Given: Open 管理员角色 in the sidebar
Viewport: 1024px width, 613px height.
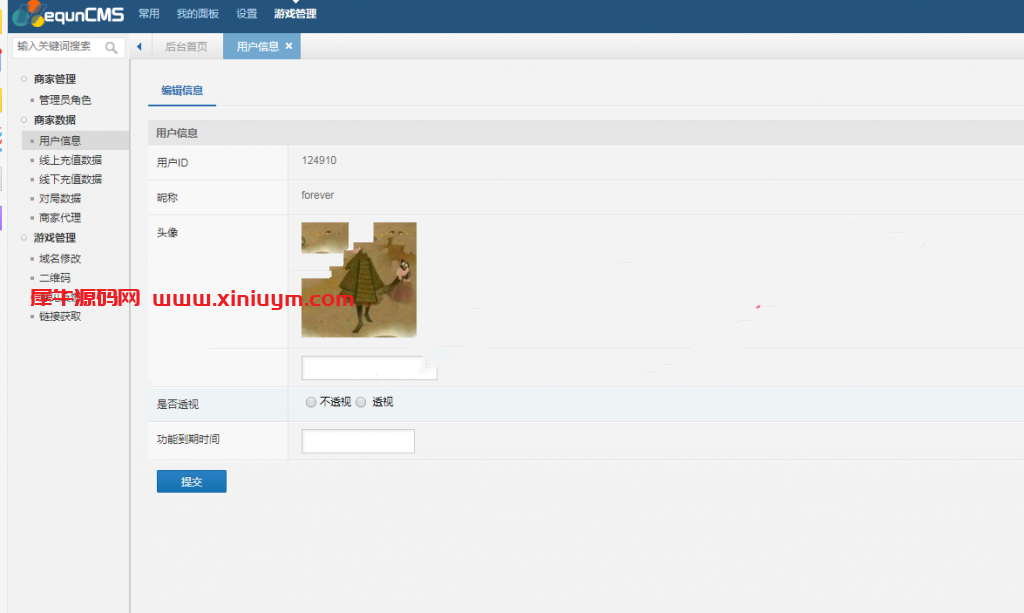Looking at the screenshot, I should 65,100.
